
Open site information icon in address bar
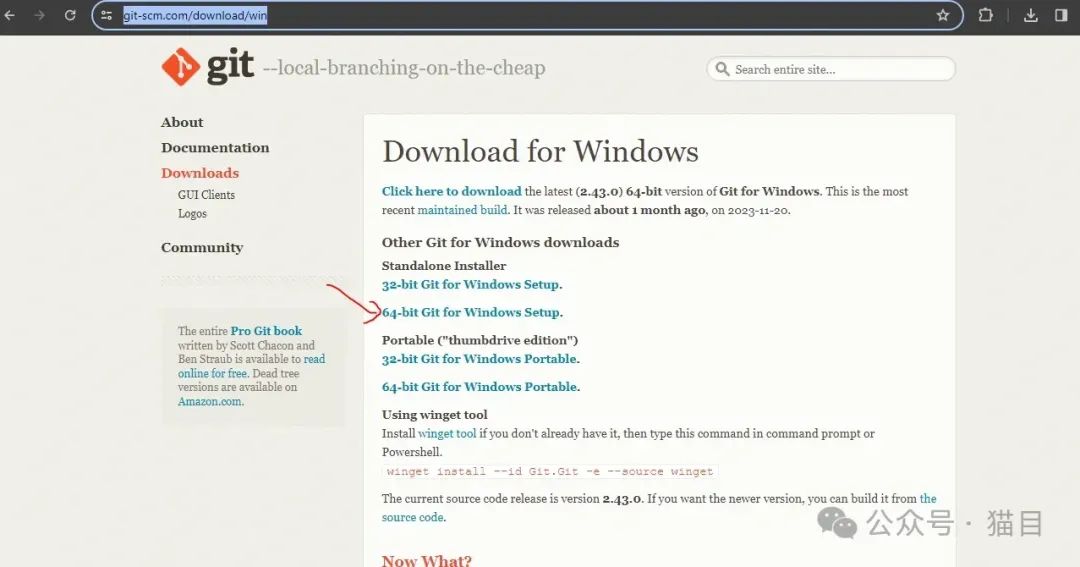tap(106, 15)
